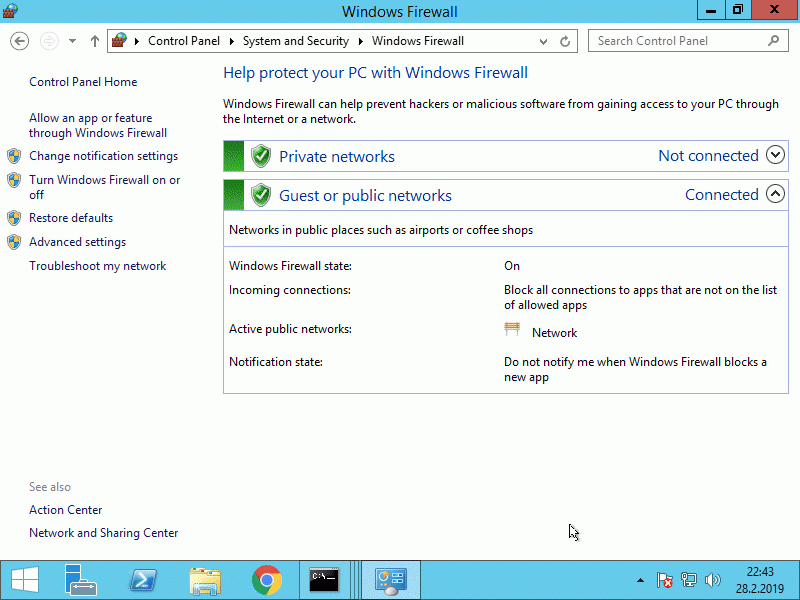Screen dimensions: 800x600
Task: Click the Search Control Panel field
Action: 688,41
